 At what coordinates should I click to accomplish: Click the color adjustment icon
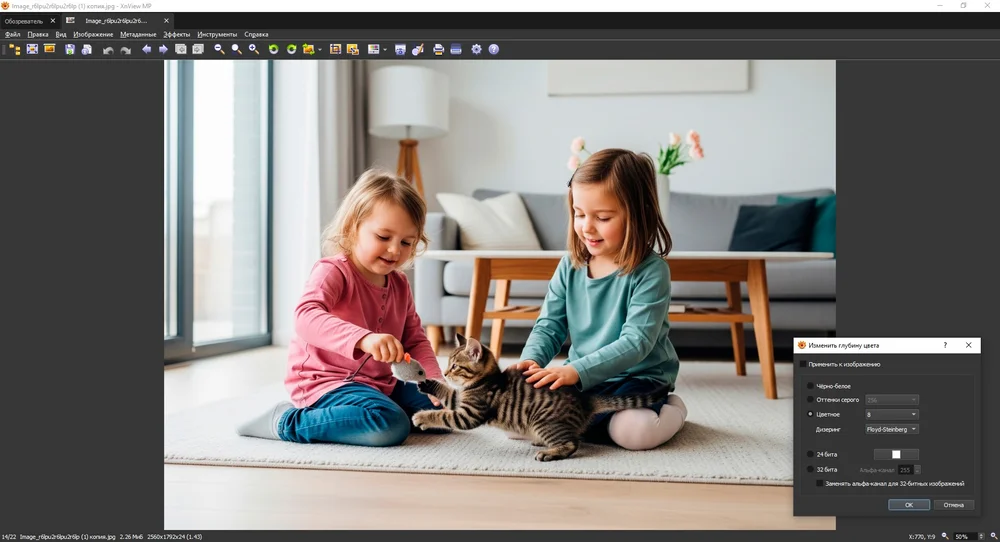[x=374, y=49]
